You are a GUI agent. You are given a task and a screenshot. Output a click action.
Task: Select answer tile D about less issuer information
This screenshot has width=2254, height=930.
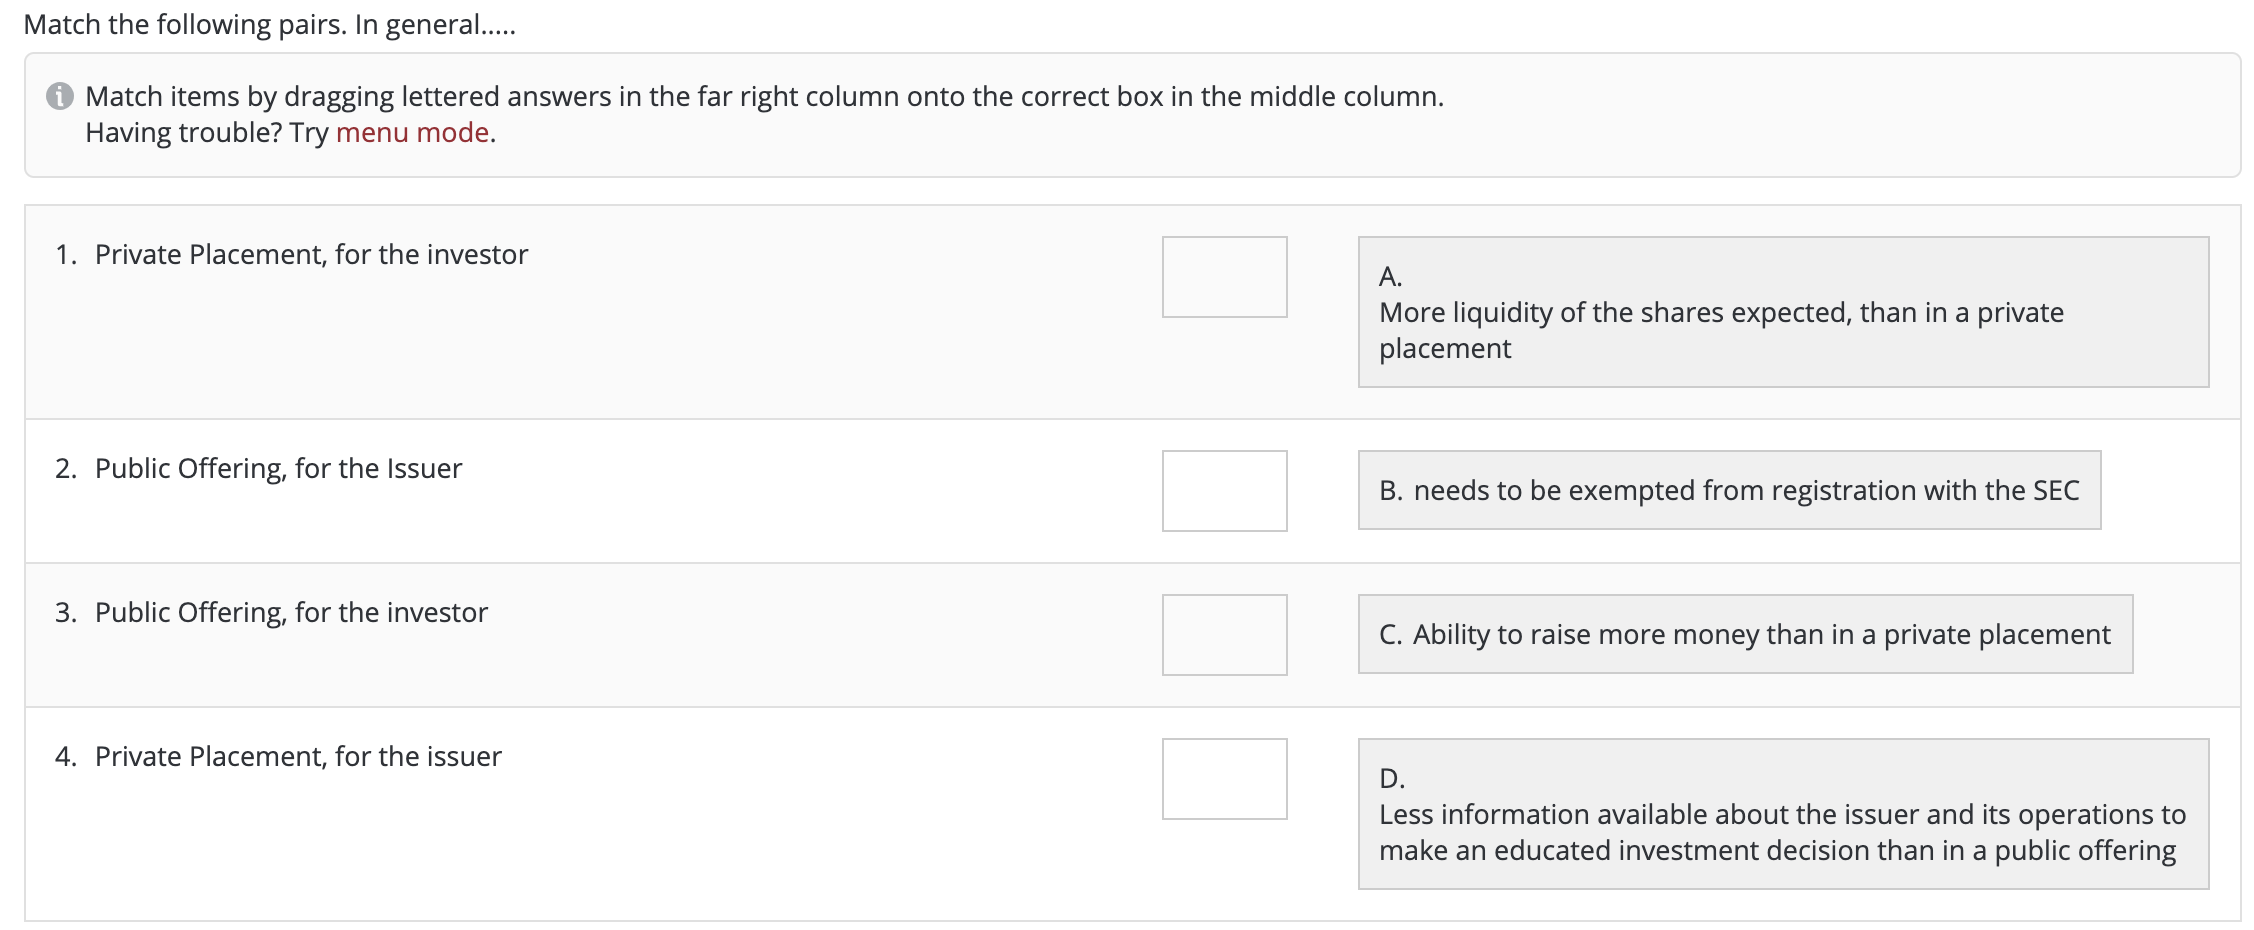point(1780,814)
